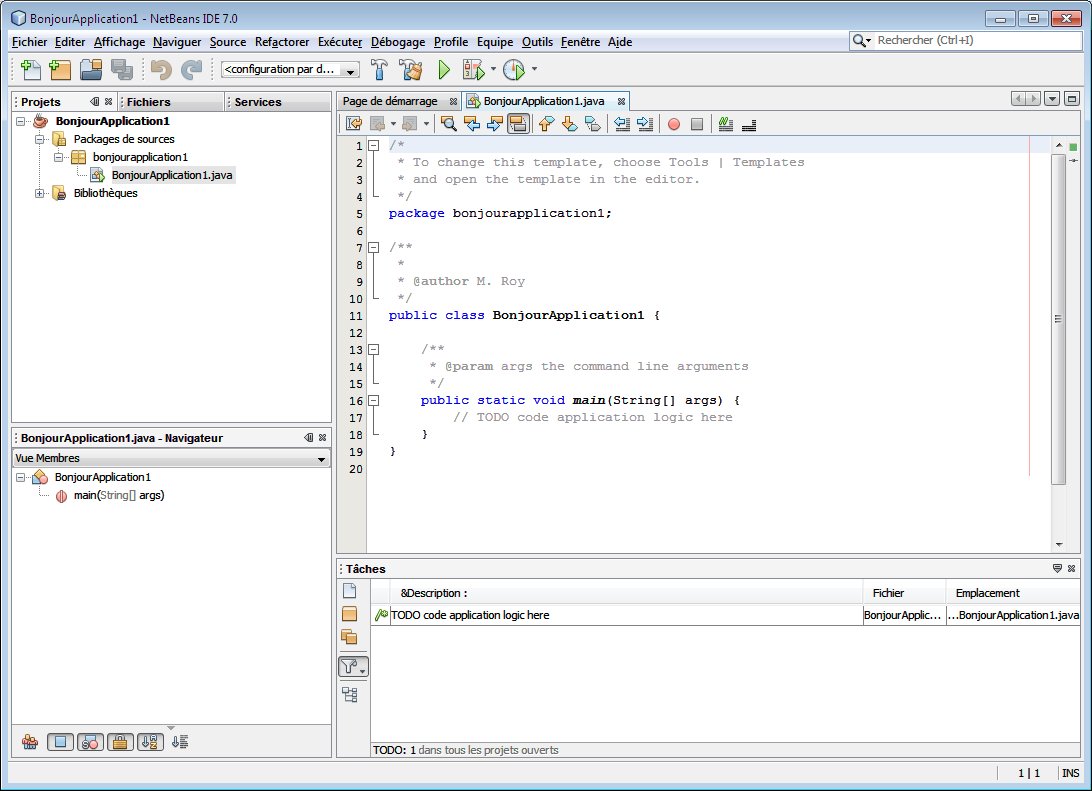Open the Débogage menu
The height and width of the screenshot is (791, 1092).
click(398, 42)
